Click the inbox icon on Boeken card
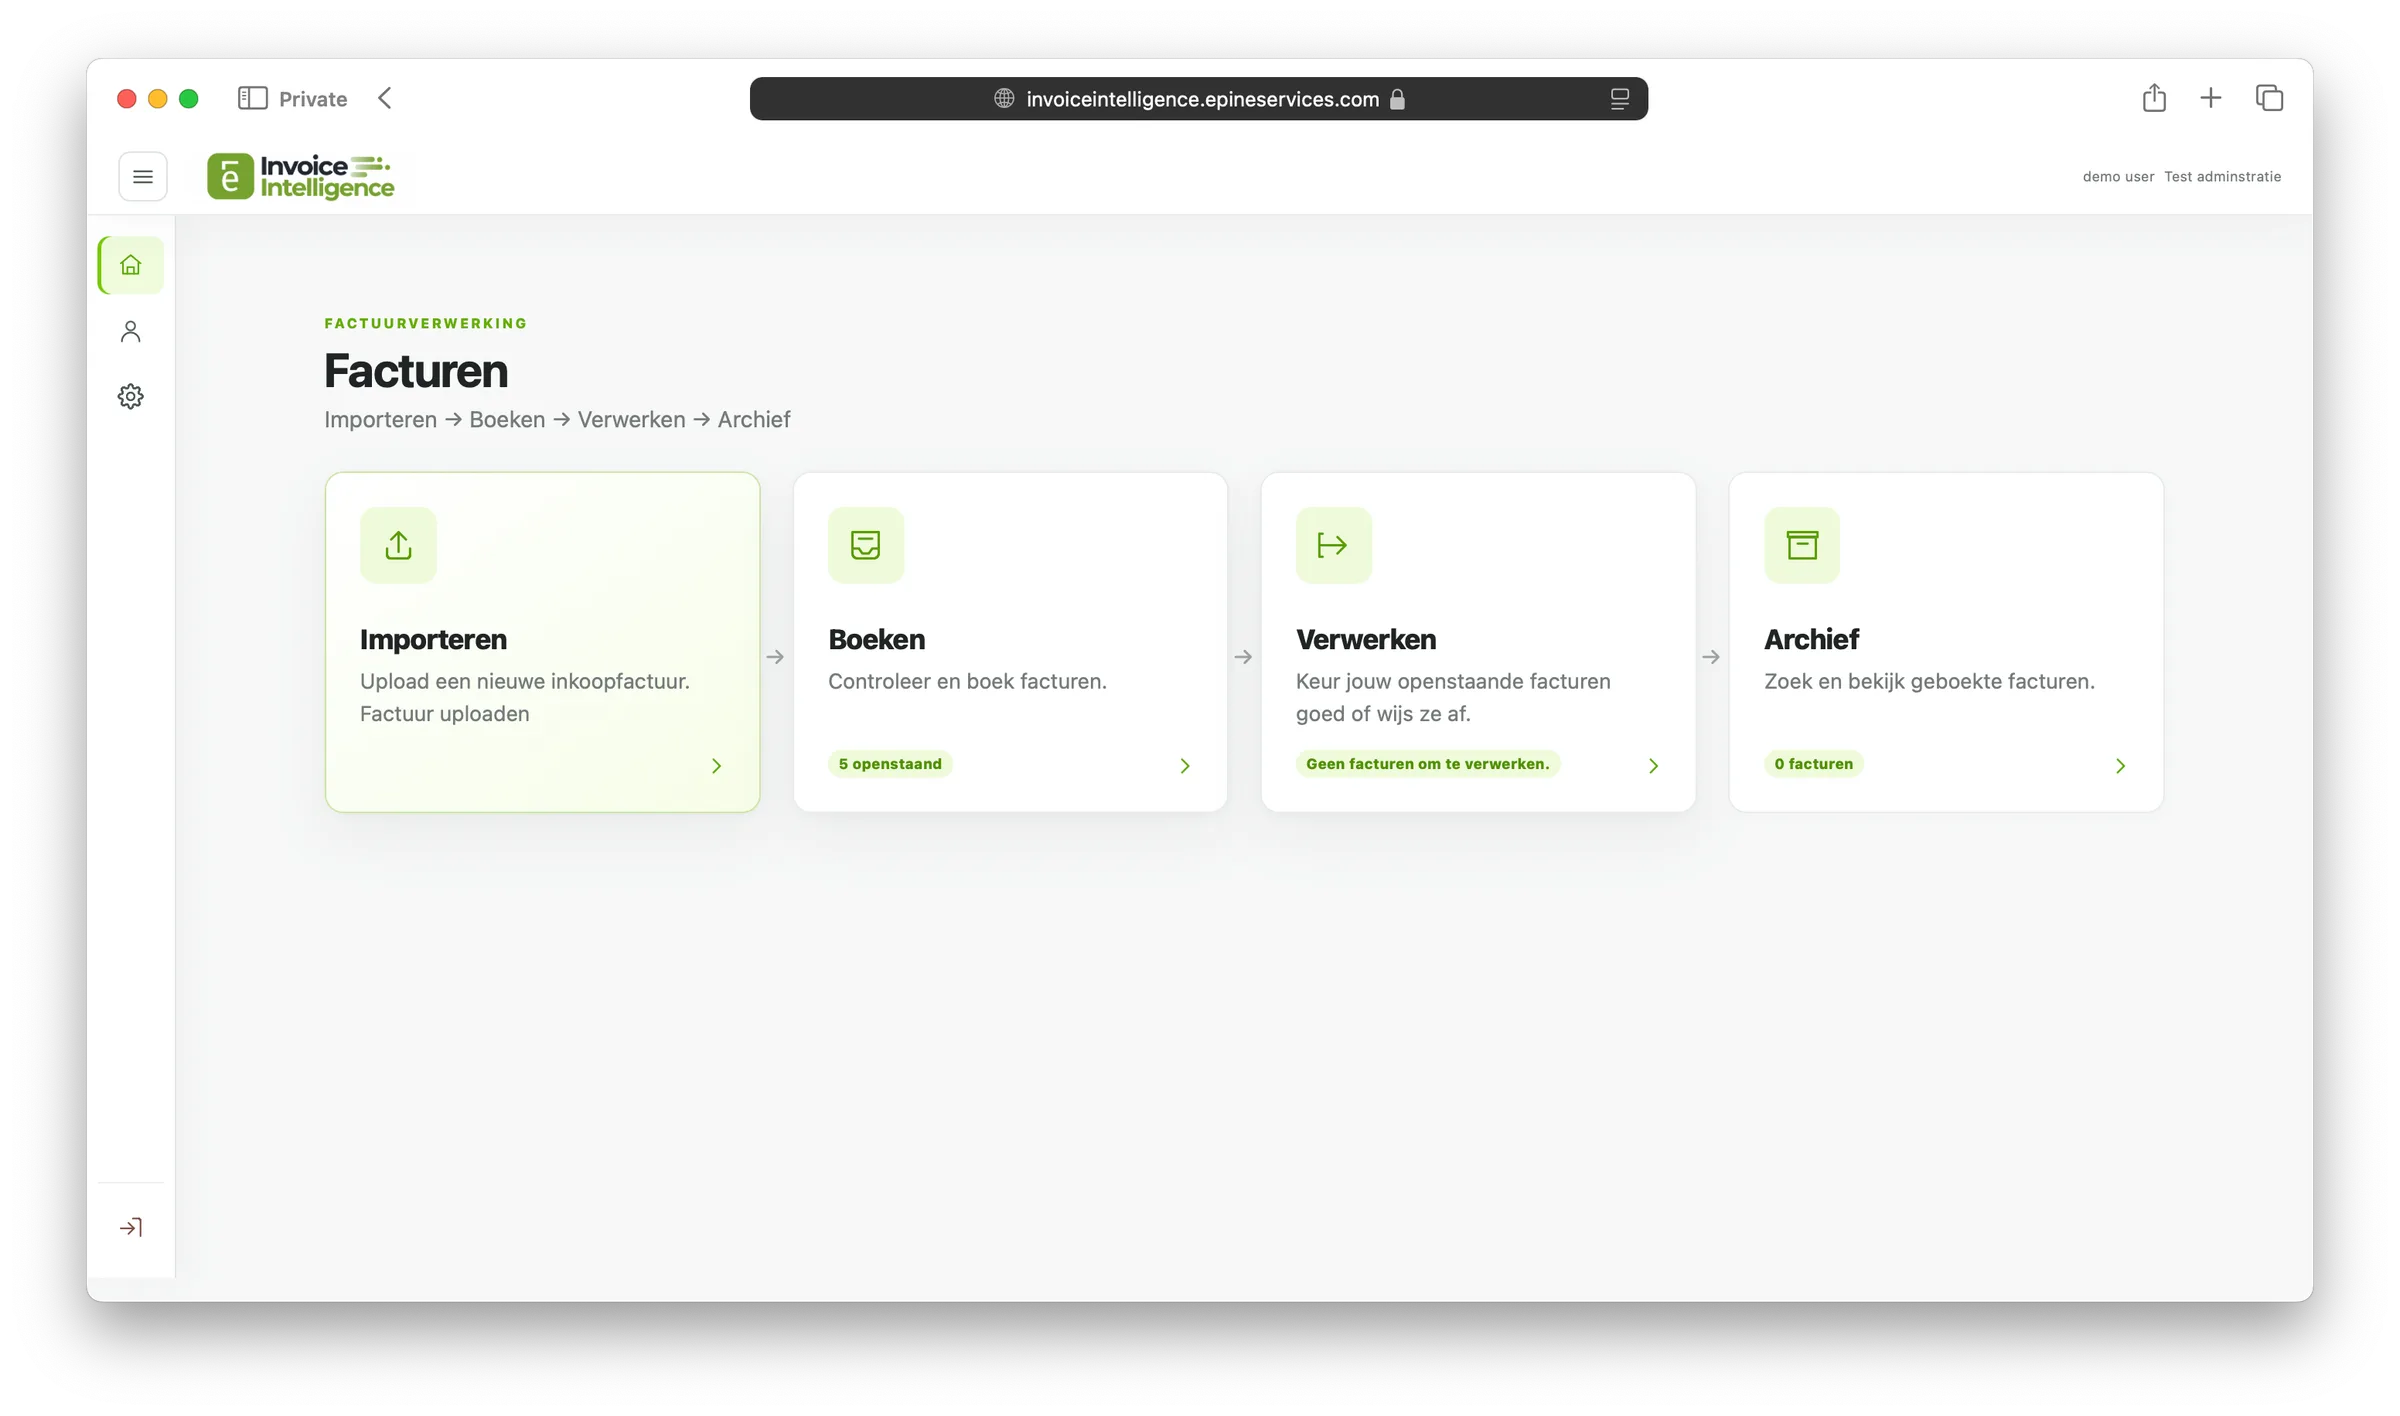Screen dimensions: 2400x1416 (x=866, y=545)
